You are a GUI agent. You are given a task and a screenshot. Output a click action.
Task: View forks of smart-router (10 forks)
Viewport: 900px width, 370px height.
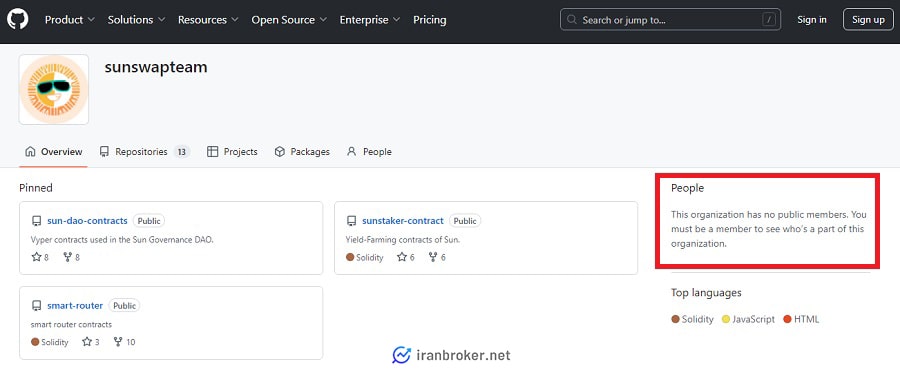[124, 342]
